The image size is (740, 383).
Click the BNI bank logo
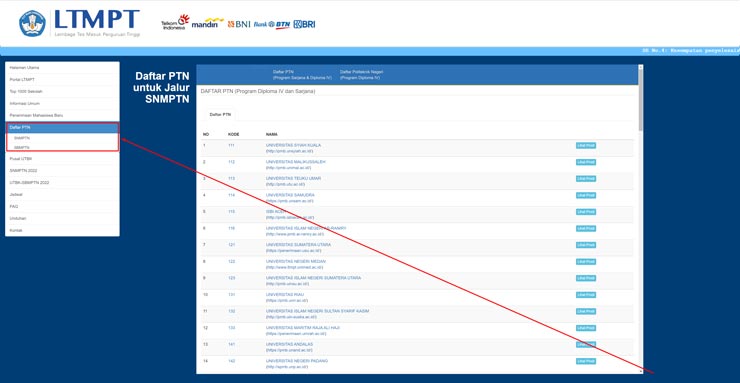[x=239, y=24]
